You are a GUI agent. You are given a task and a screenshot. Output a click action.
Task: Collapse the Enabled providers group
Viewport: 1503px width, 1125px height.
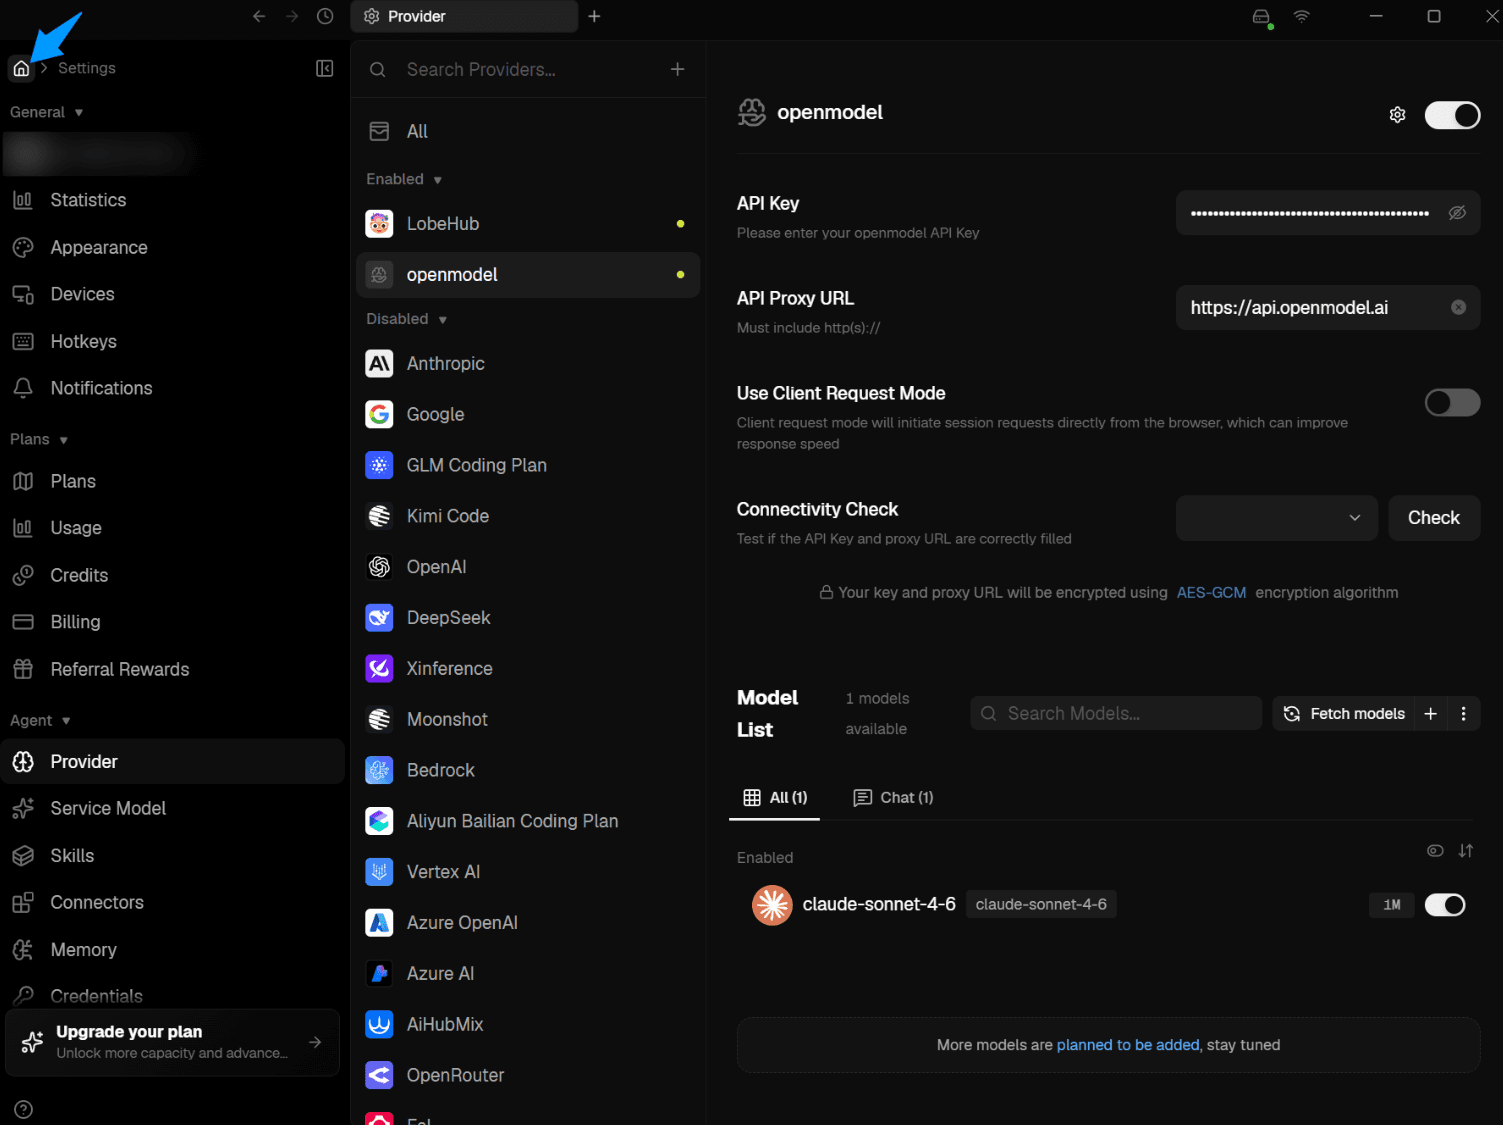tap(404, 179)
